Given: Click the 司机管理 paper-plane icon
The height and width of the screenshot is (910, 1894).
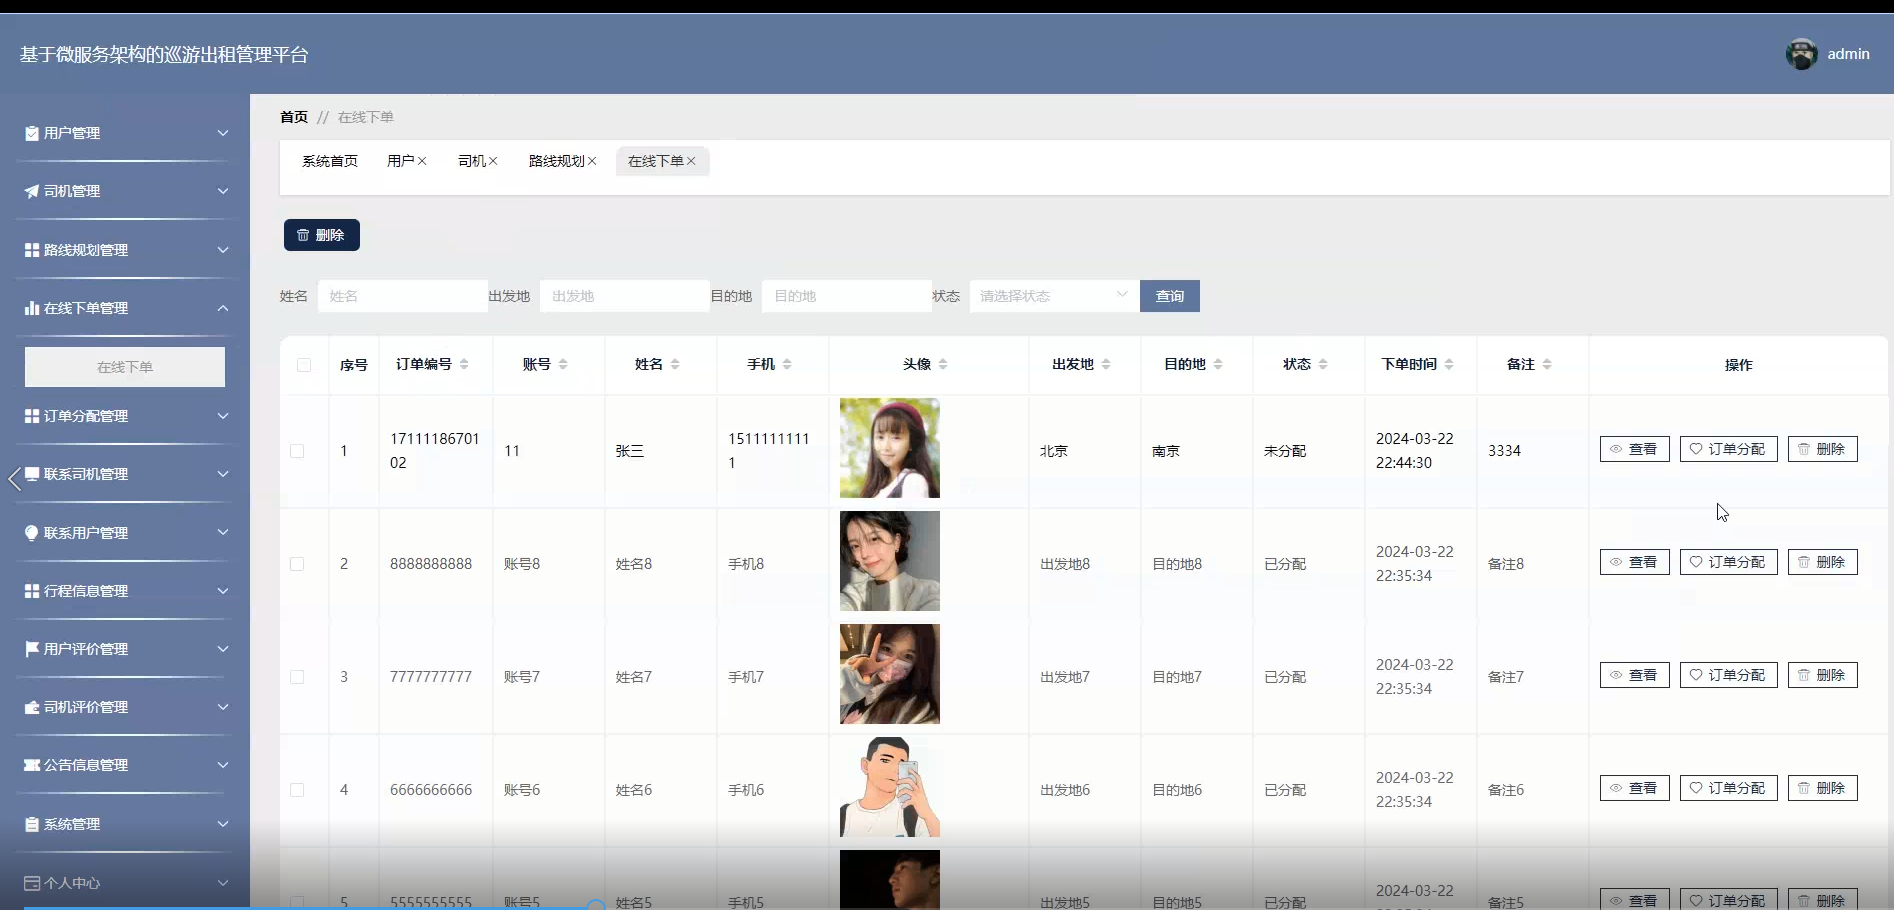Looking at the screenshot, I should click(x=32, y=191).
